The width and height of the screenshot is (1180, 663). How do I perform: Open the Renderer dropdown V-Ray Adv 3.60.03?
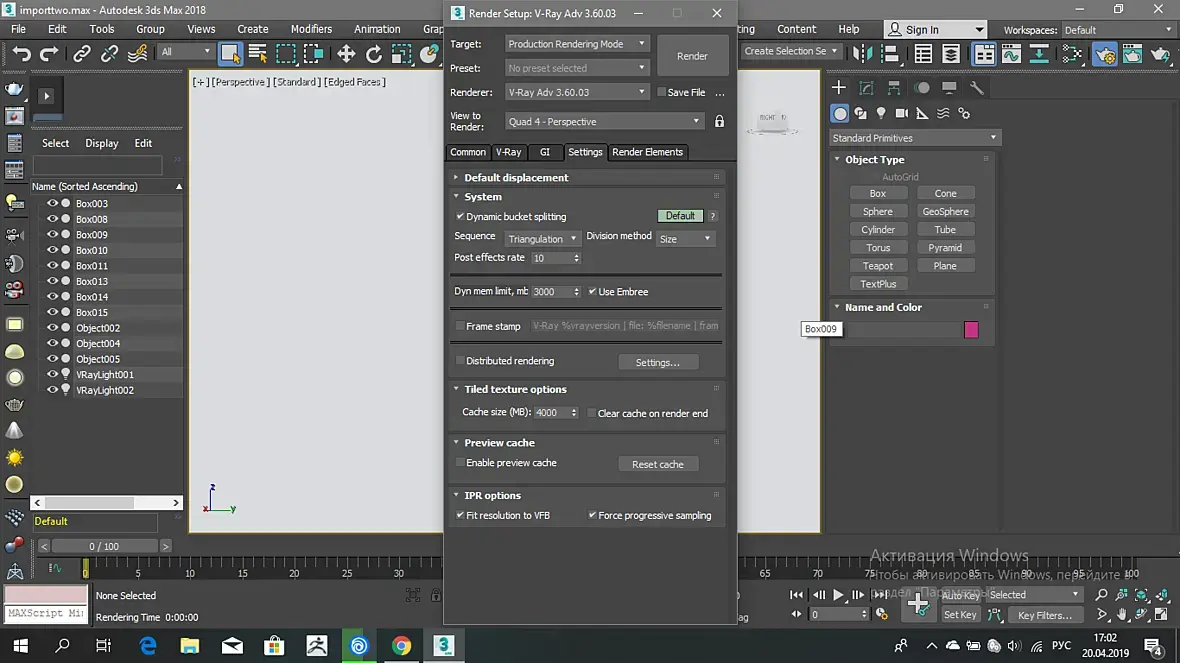pyautogui.click(x=577, y=92)
